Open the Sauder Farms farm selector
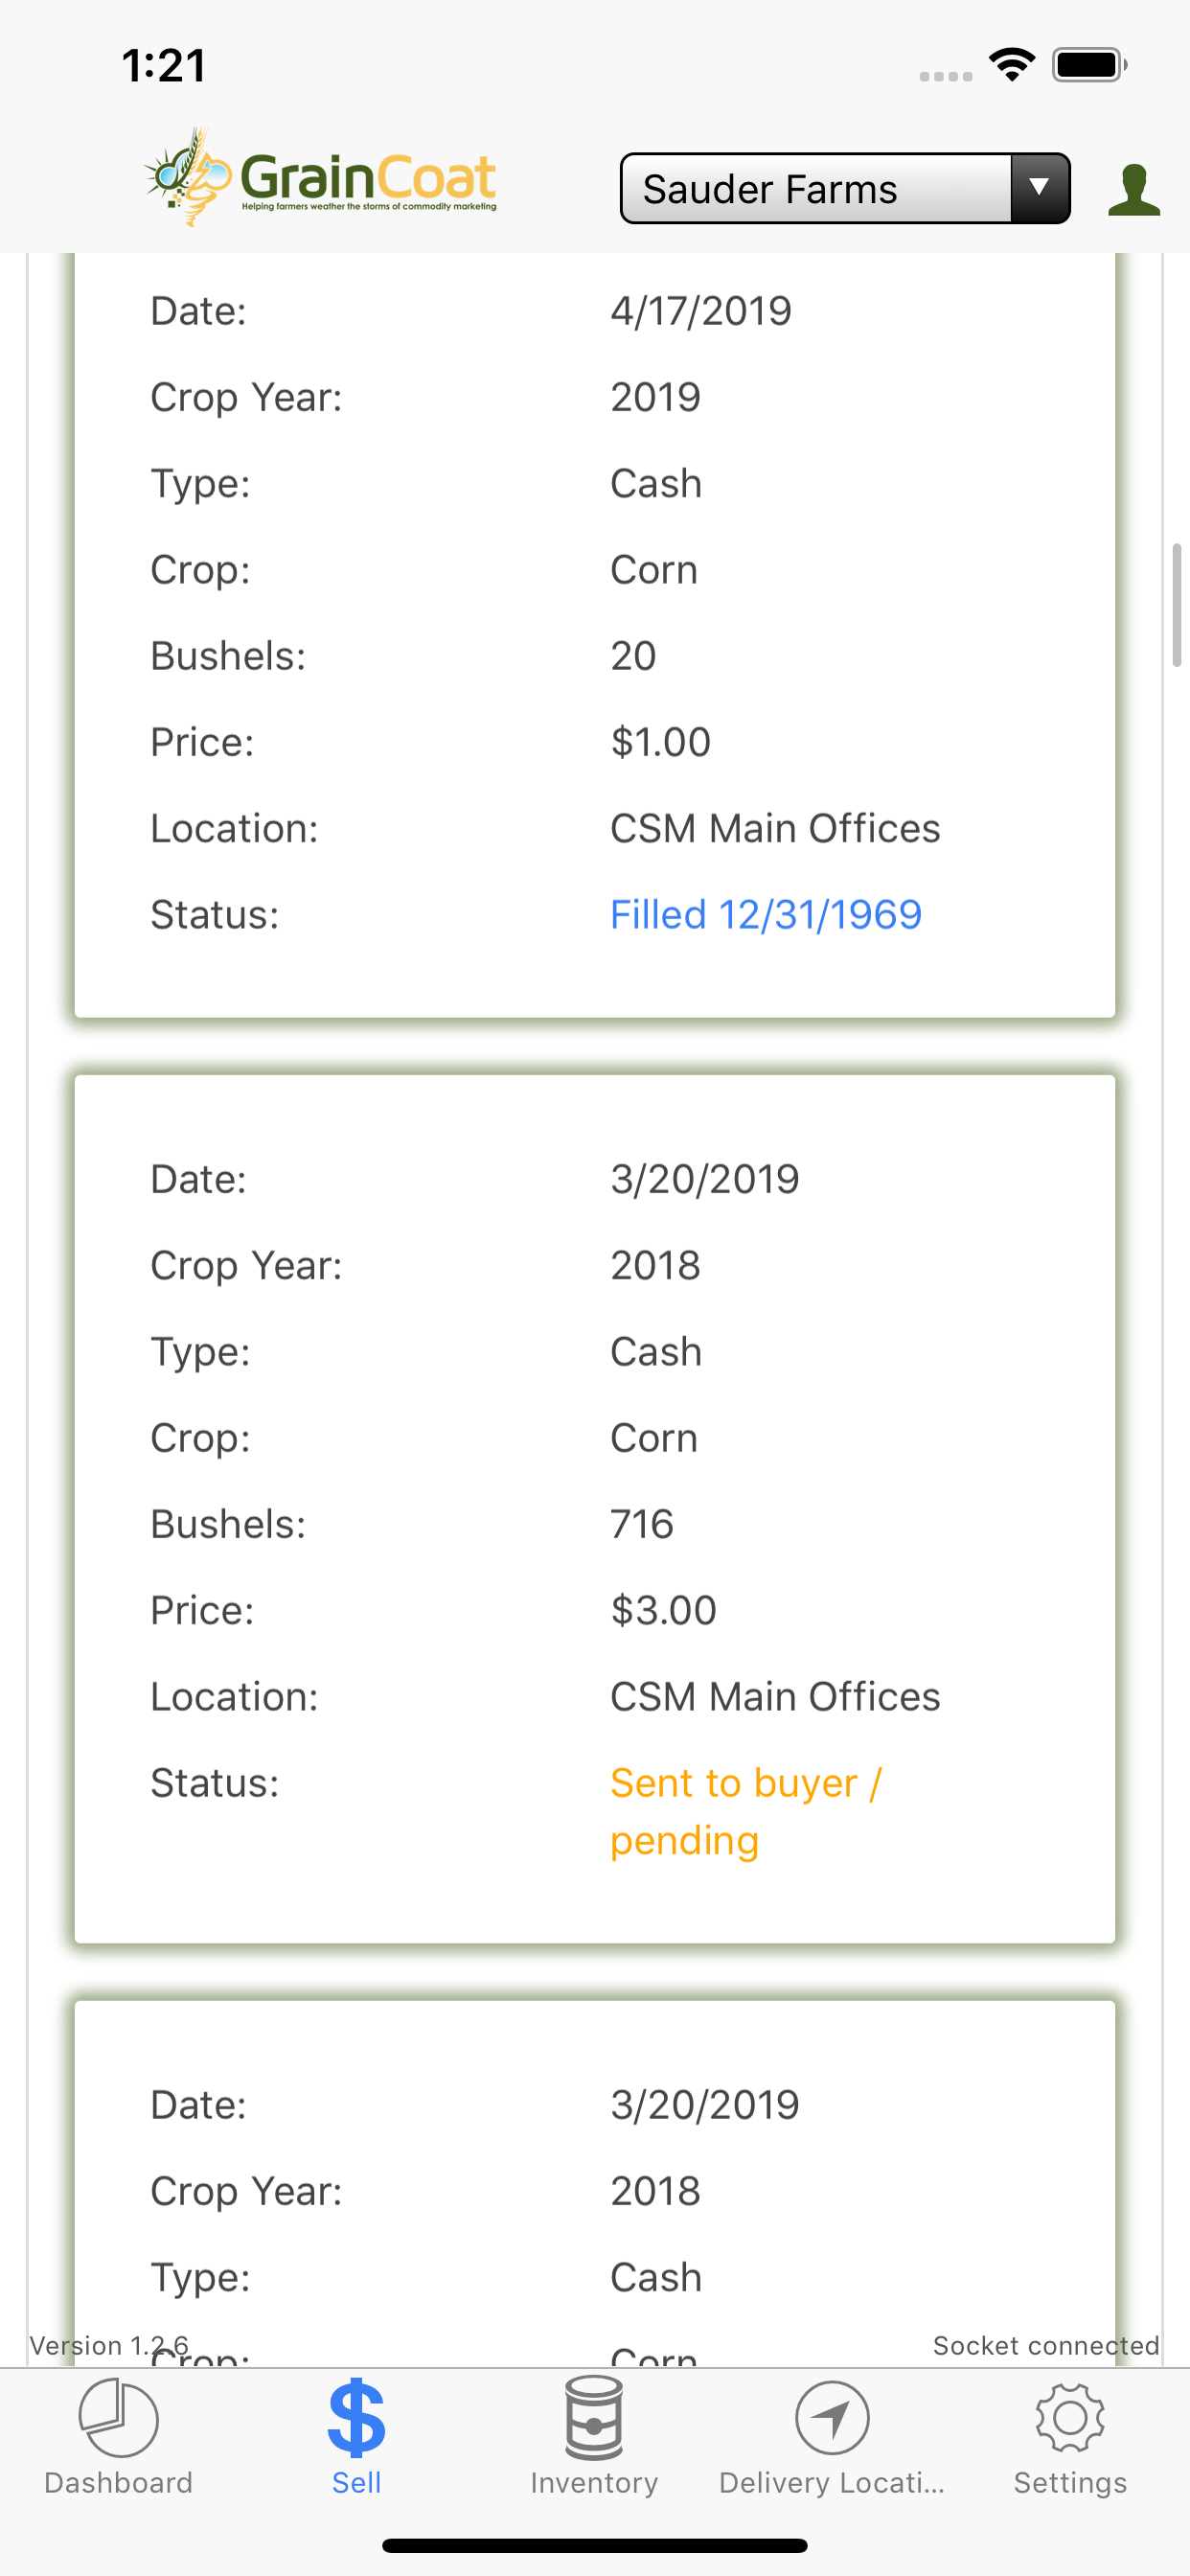 (816, 188)
